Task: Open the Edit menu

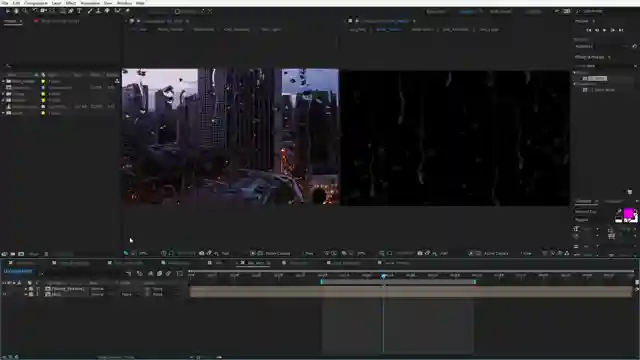Action: tap(16, 3)
